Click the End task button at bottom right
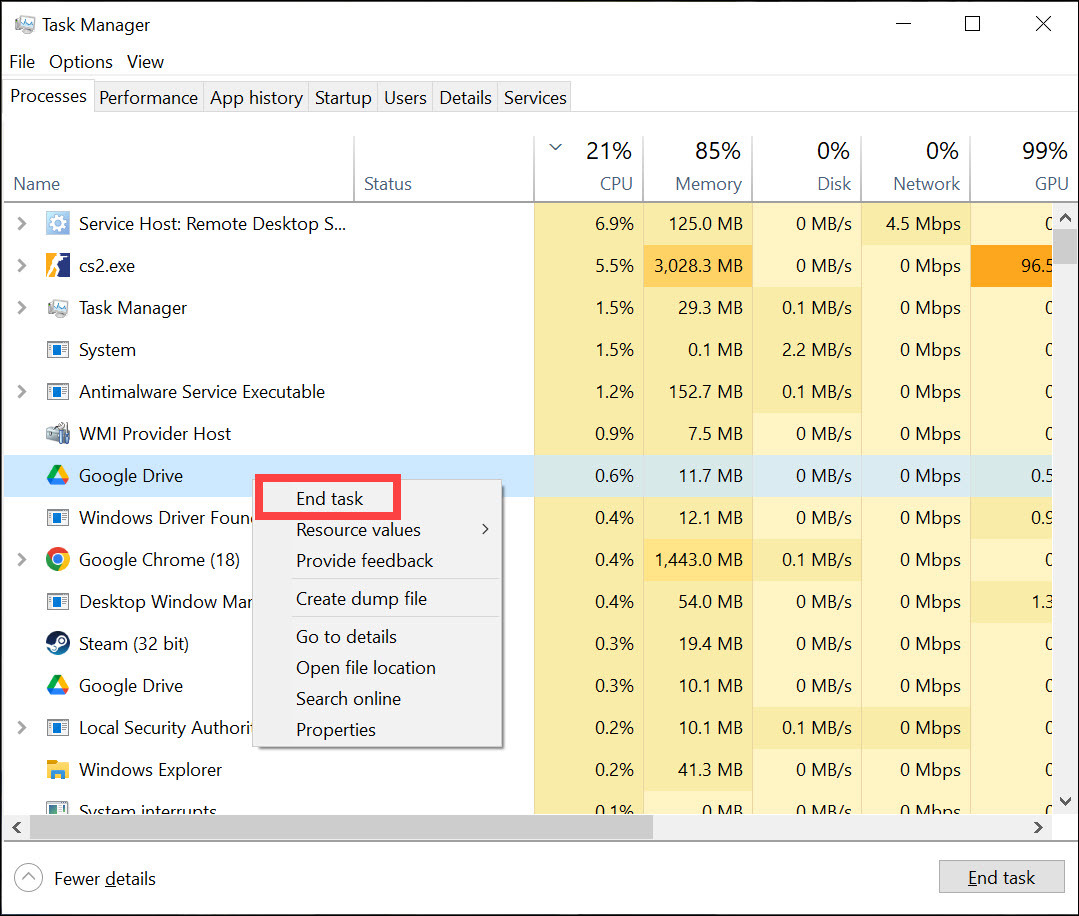The image size is (1079, 916). [1001, 877]
